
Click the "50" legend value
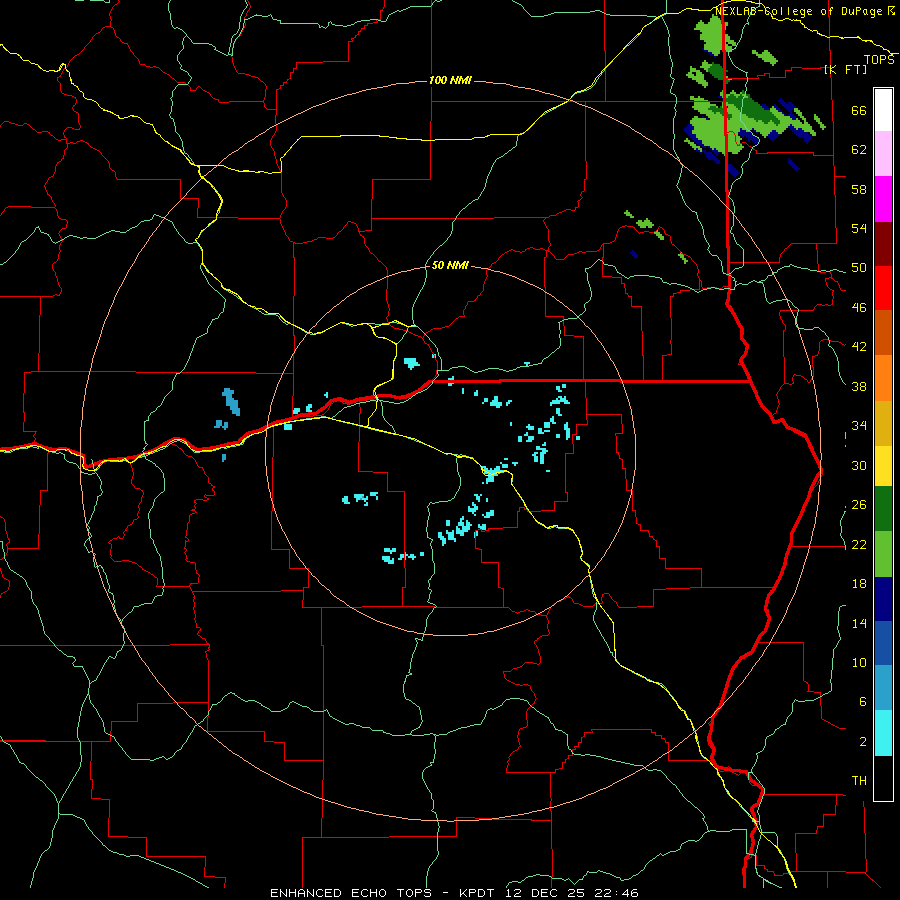tap(859, 268)
